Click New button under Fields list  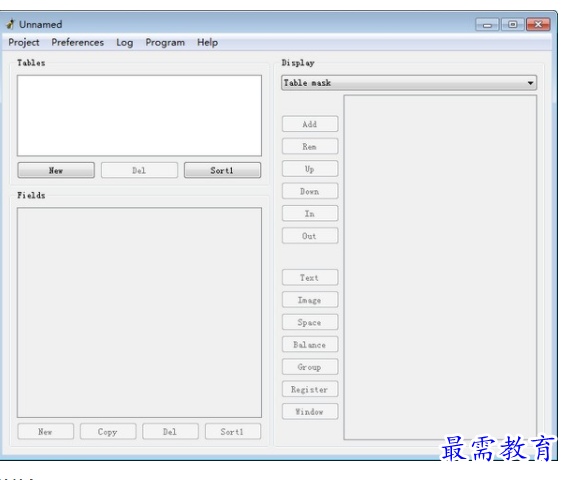pos(46,432)
